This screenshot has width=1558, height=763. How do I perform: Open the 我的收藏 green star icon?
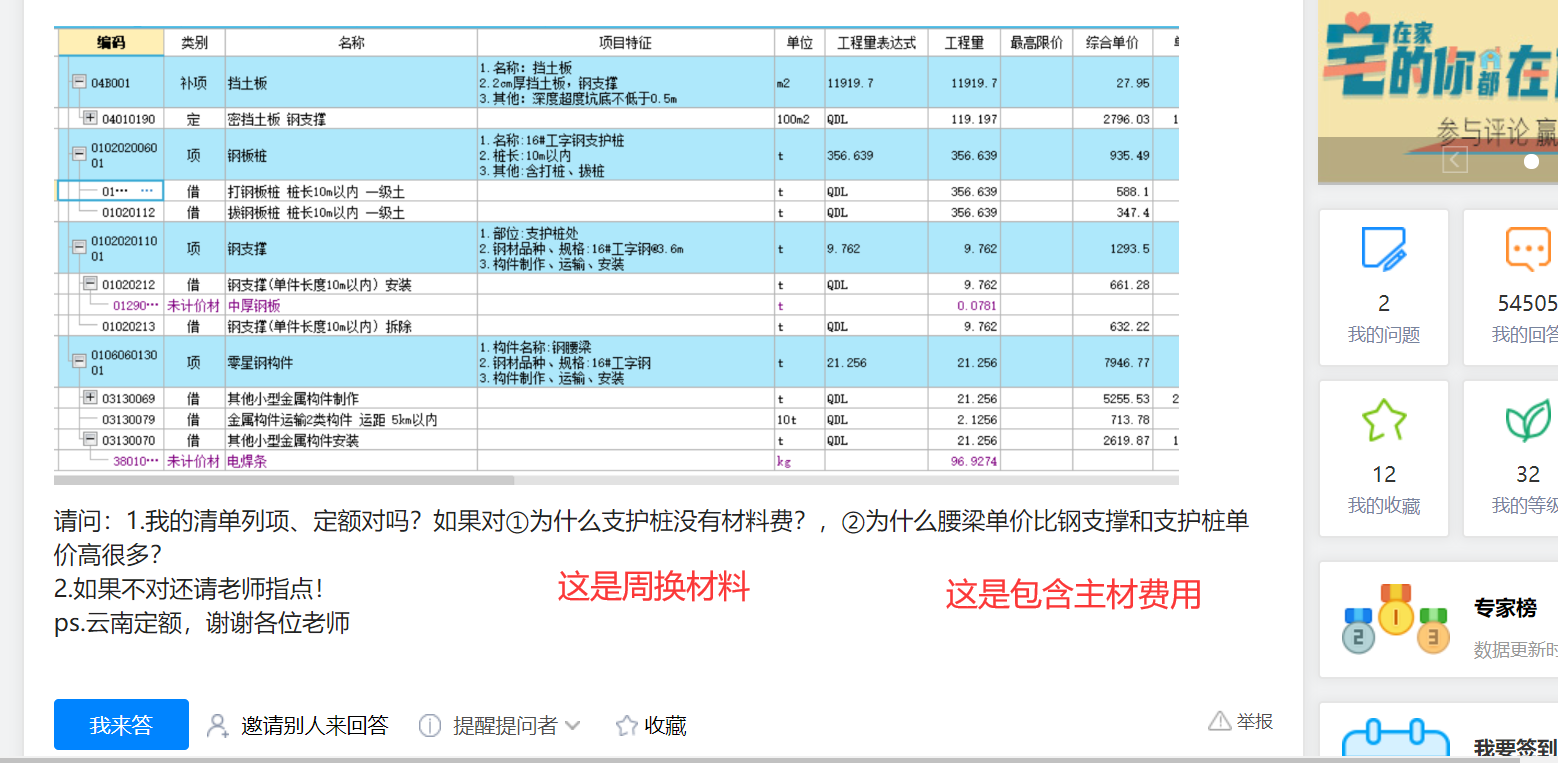(x=1384, y=420)
